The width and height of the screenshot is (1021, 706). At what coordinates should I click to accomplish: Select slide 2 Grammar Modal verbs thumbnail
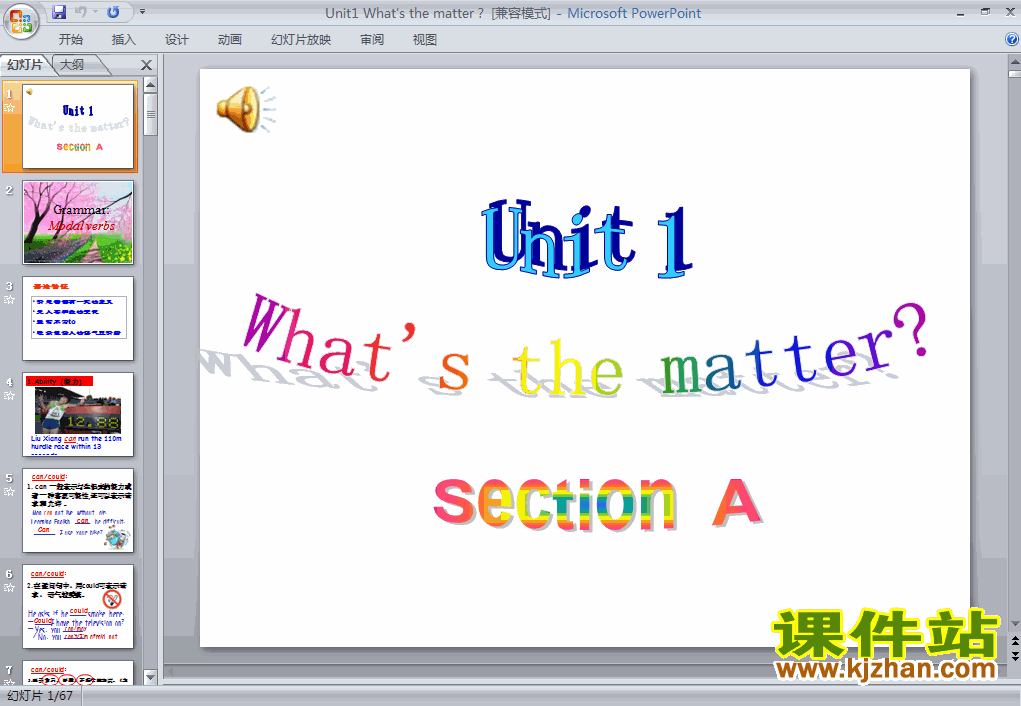click(78, 222)
